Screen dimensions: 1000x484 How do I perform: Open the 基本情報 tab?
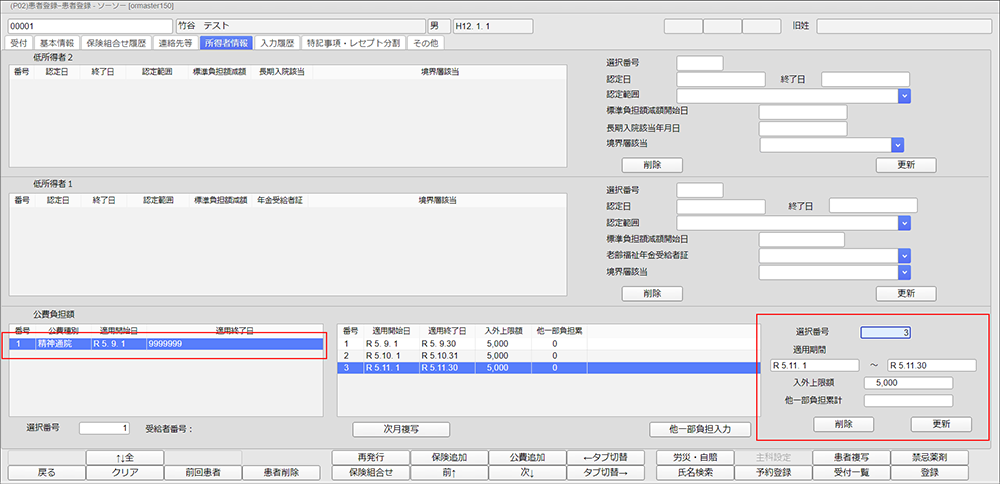60,43
